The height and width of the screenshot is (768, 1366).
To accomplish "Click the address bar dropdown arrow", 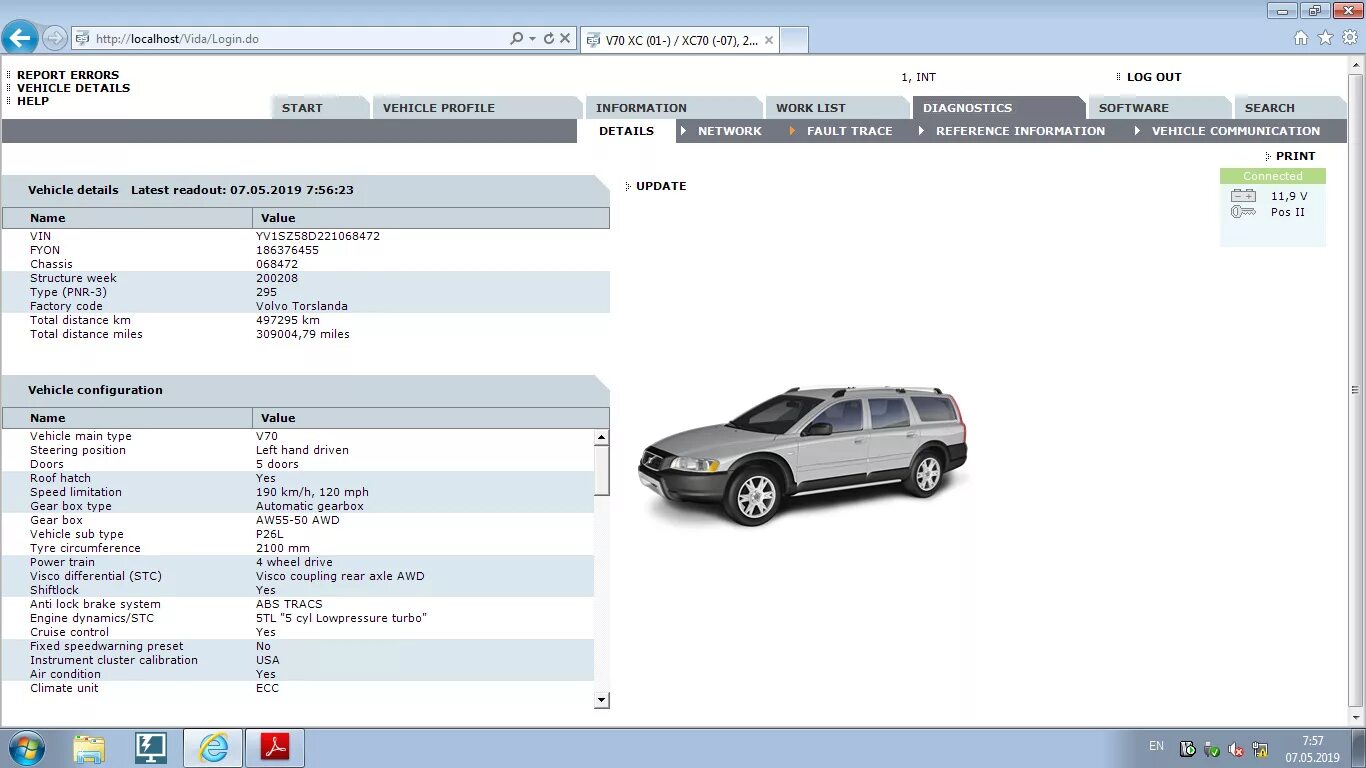I will 532,39.
